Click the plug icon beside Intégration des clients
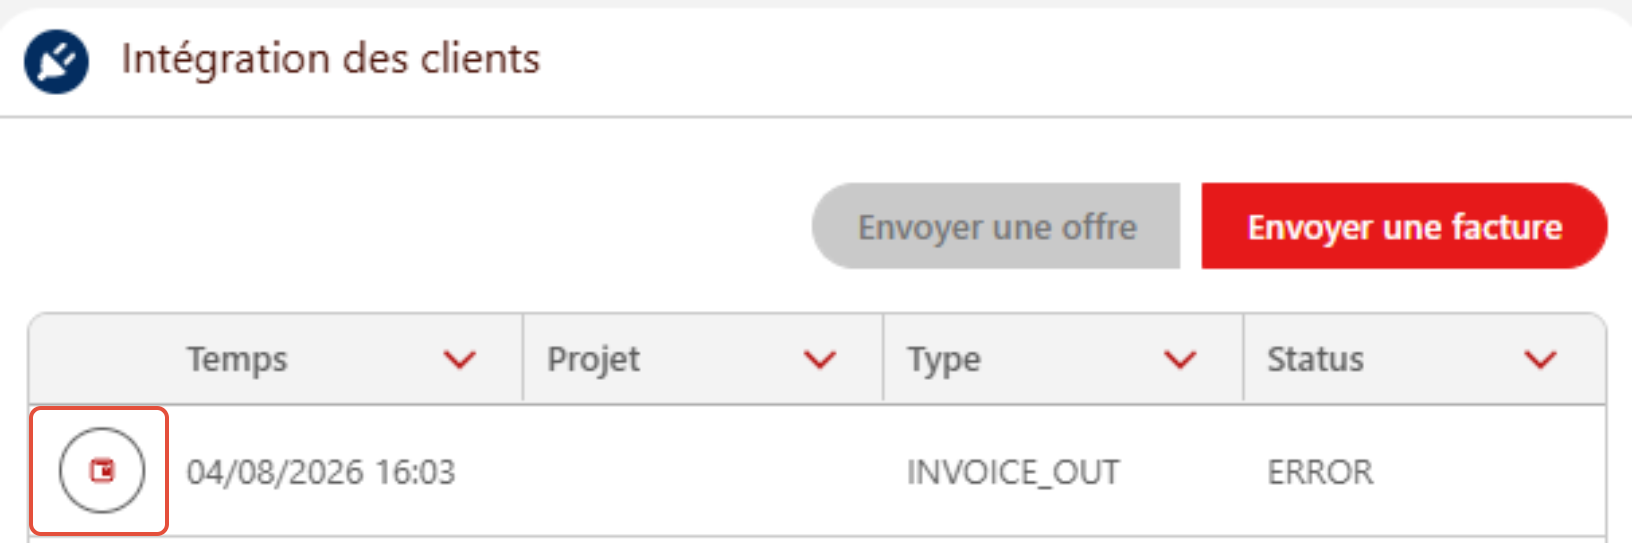The width and height of the screenshot is (1632, 543). pos(56,61)
